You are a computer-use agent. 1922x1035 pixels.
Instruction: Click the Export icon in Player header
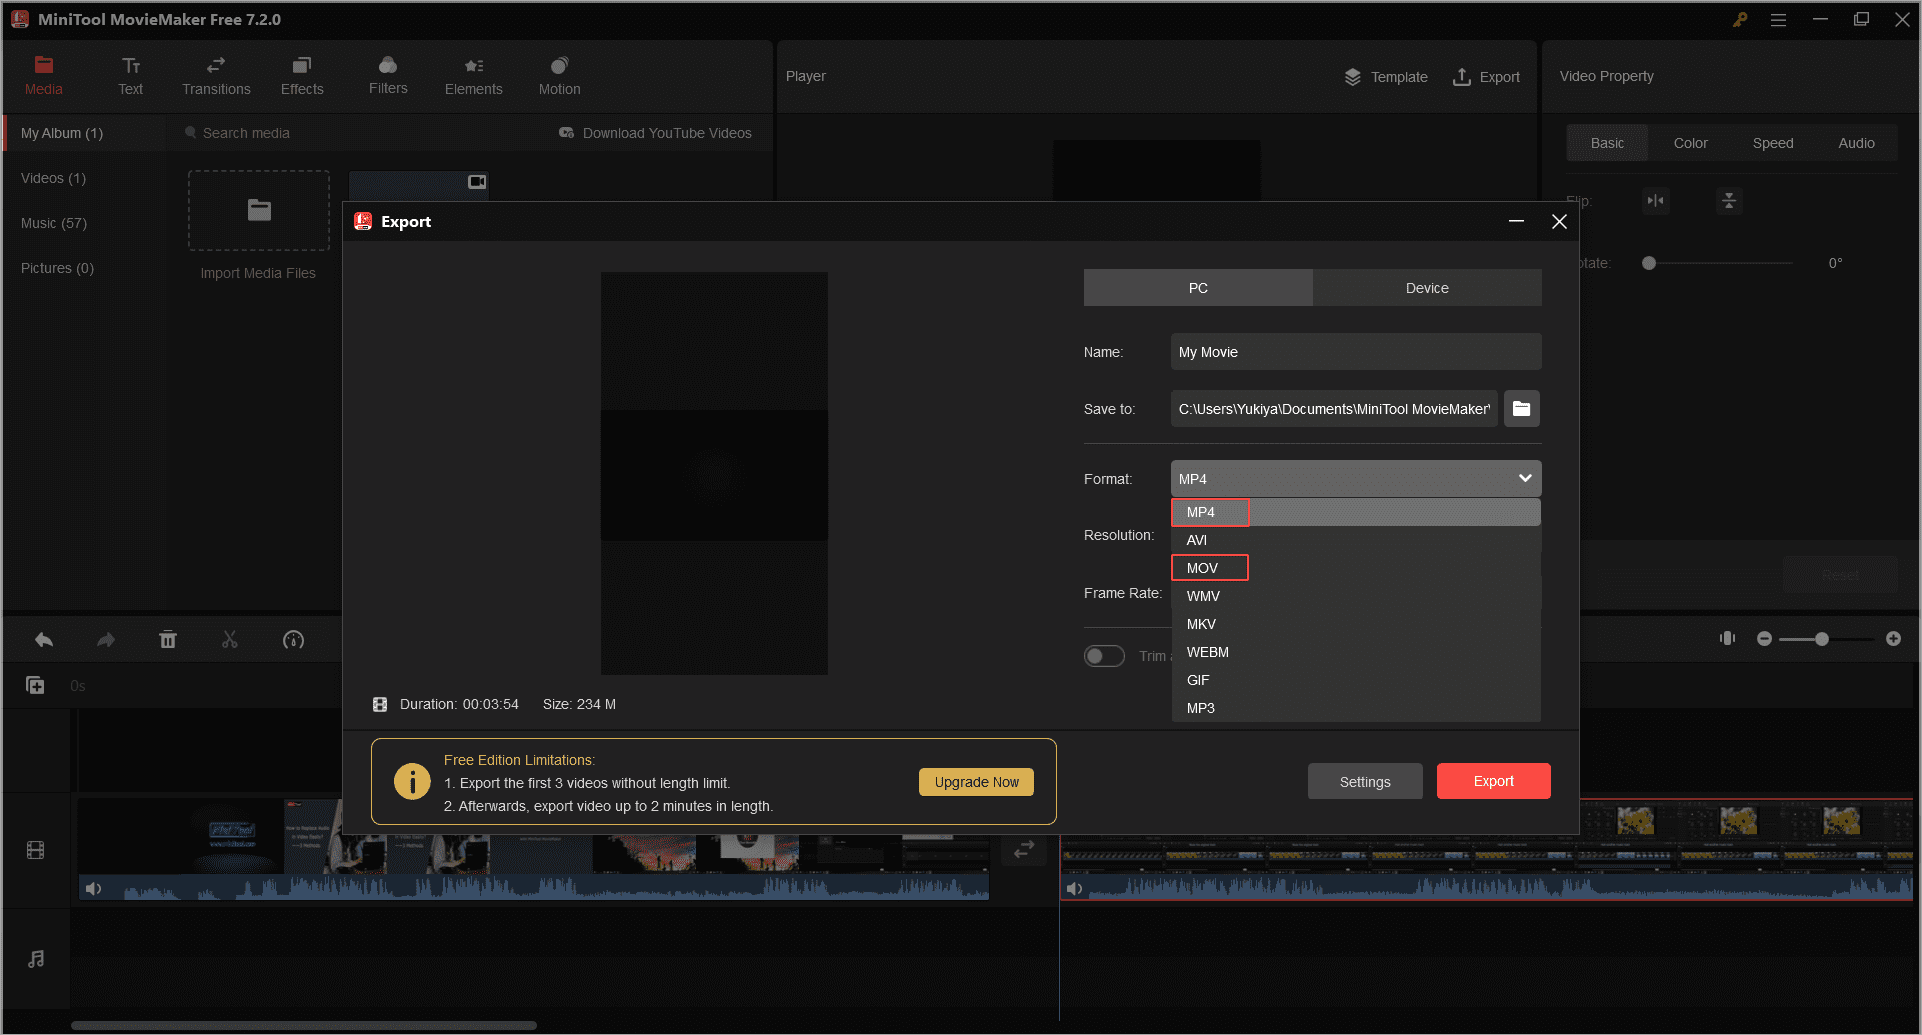1461,77
